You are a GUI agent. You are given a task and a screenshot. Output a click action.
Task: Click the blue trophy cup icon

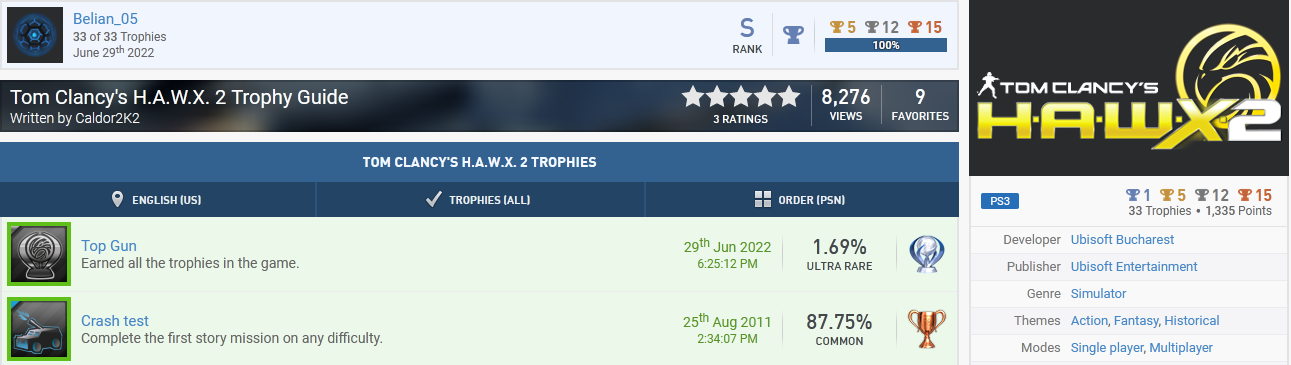pyautogui.click(x=793, y=35)
